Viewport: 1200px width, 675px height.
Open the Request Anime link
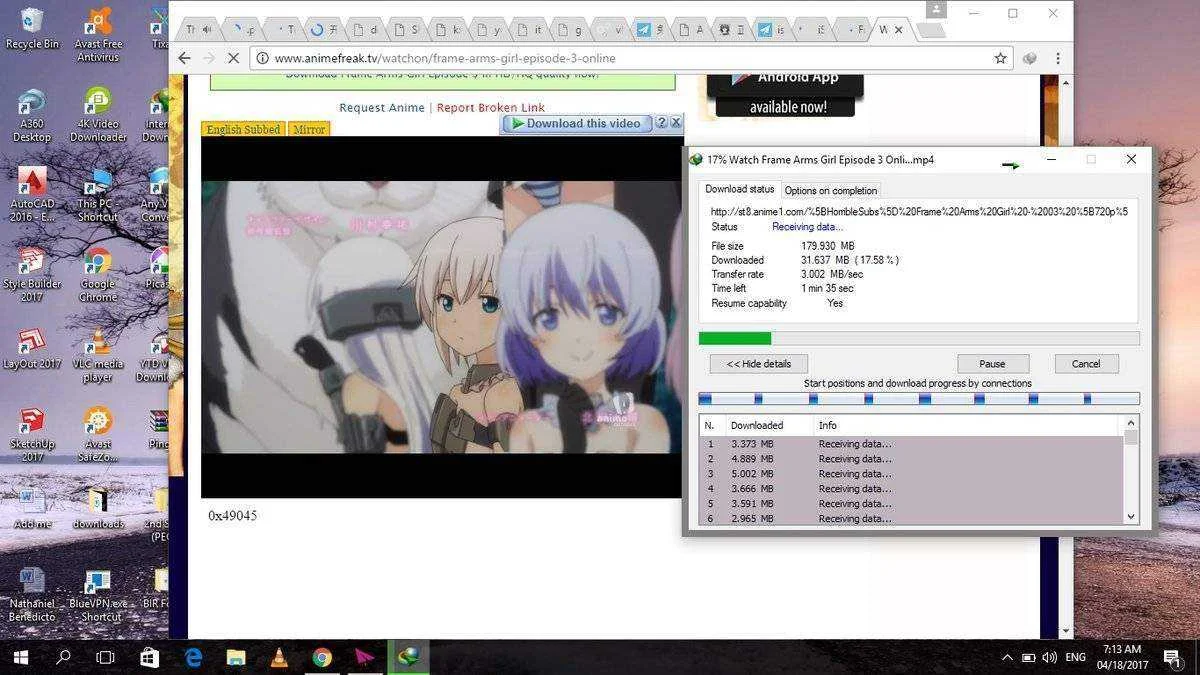click(x=382, y=107)
